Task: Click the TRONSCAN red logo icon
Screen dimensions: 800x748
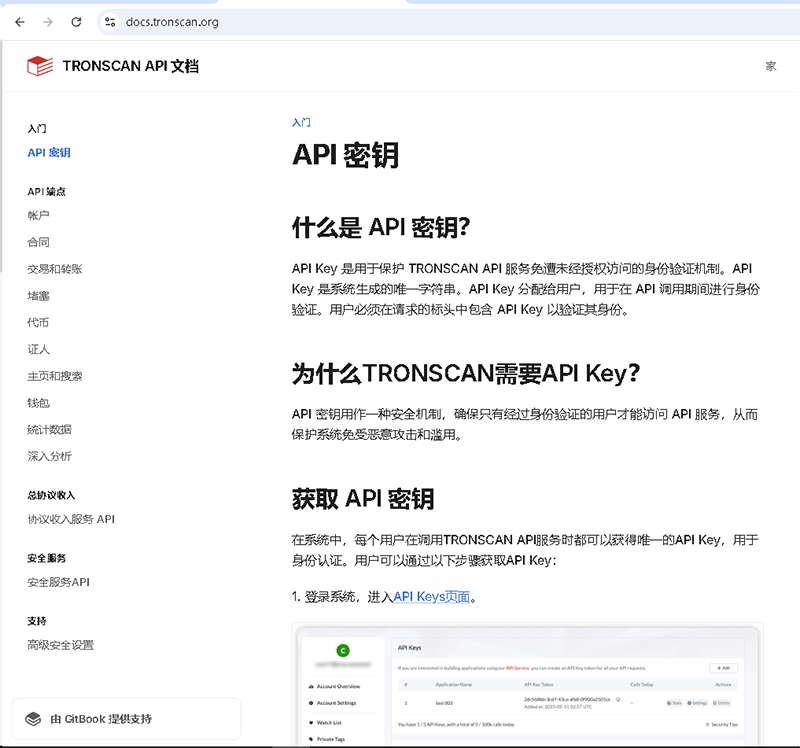Action: click(x=39, y=66)
